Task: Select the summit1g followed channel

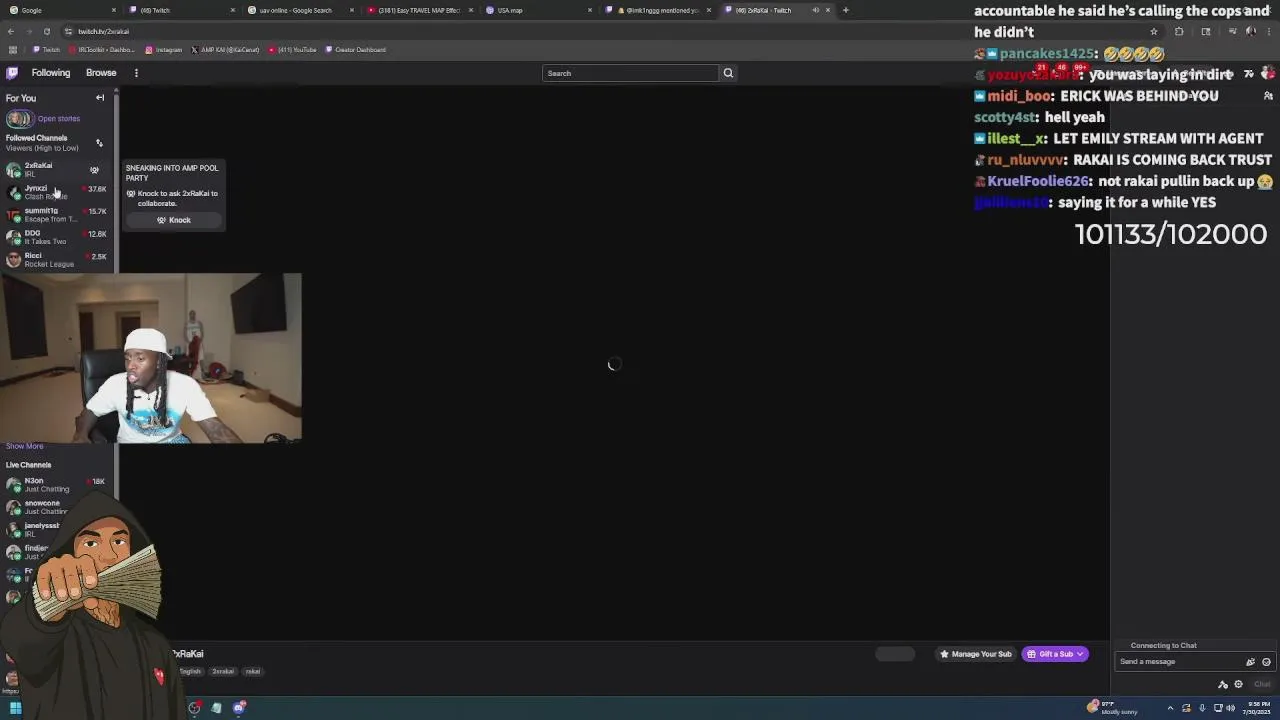Action: tap(56, 215)
